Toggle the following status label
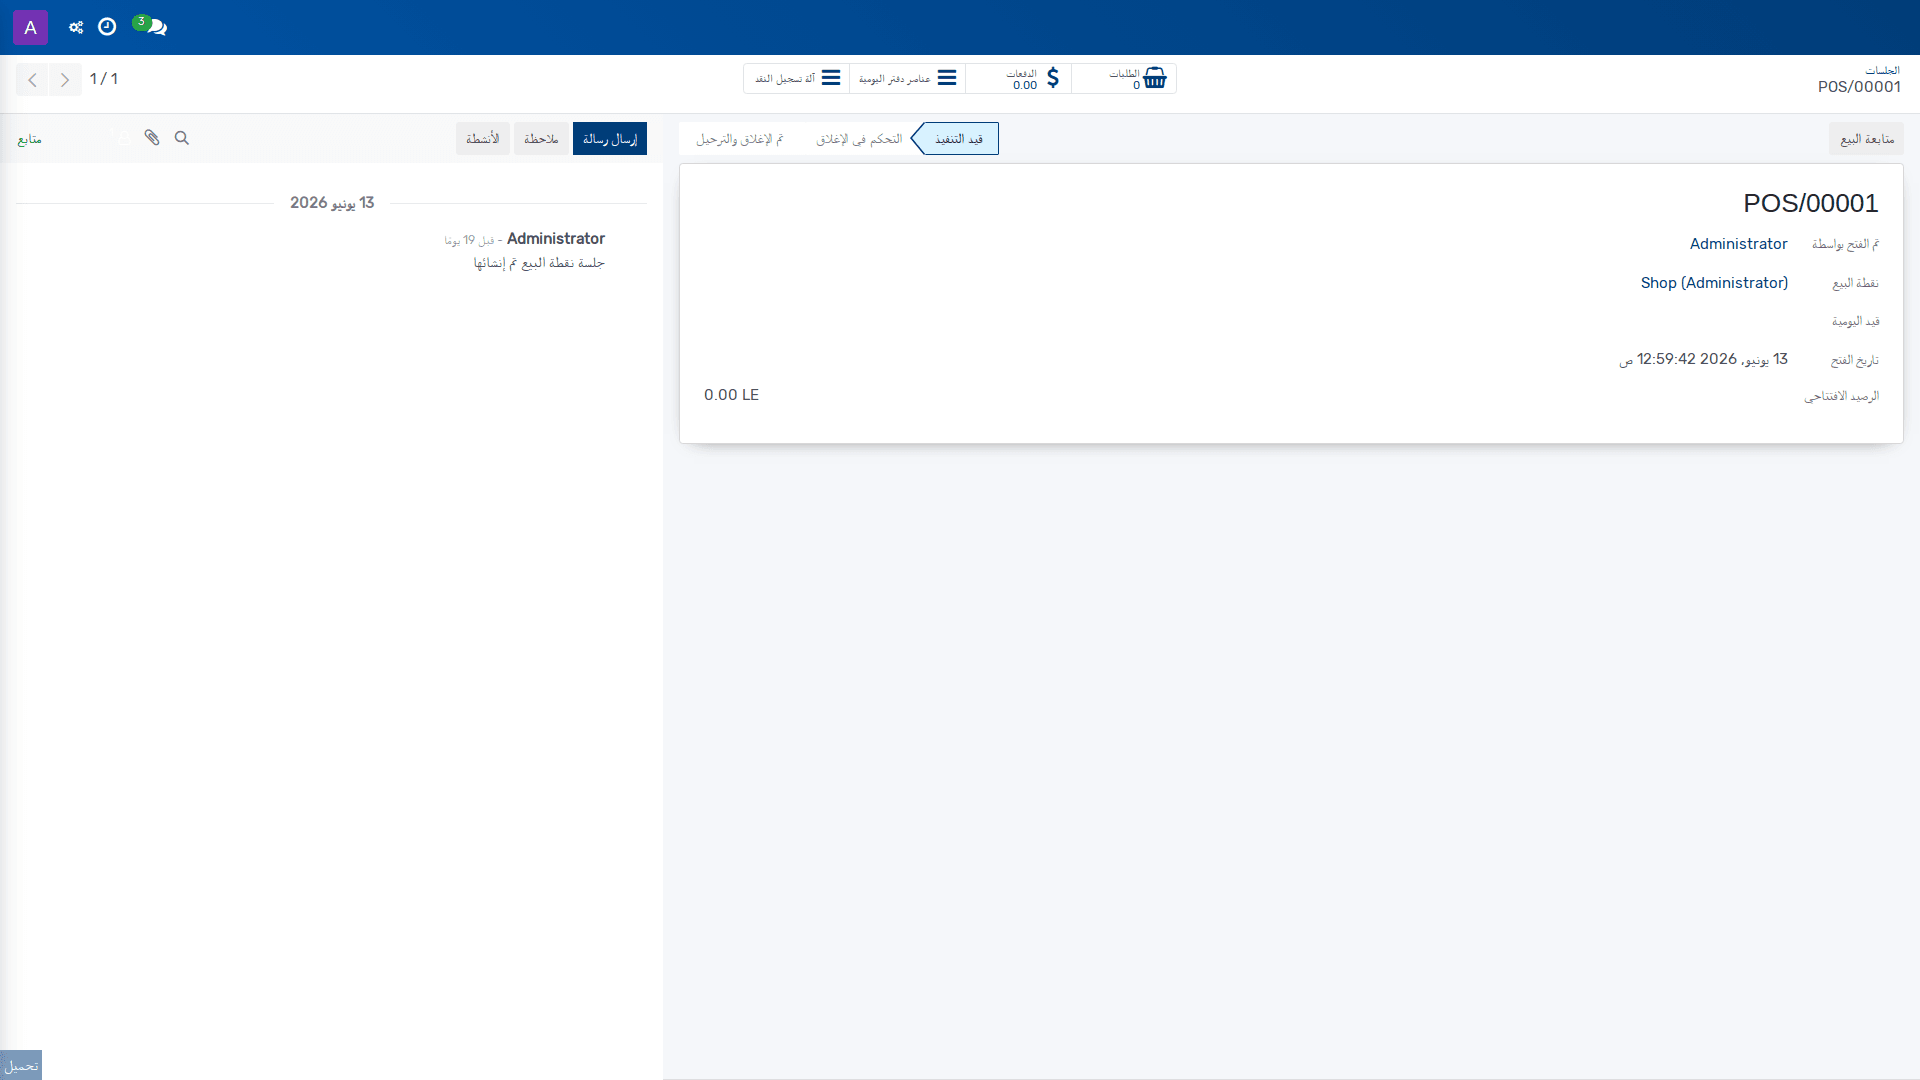The width and height of the screenshot is (1920, 1080). pos(30,139)
